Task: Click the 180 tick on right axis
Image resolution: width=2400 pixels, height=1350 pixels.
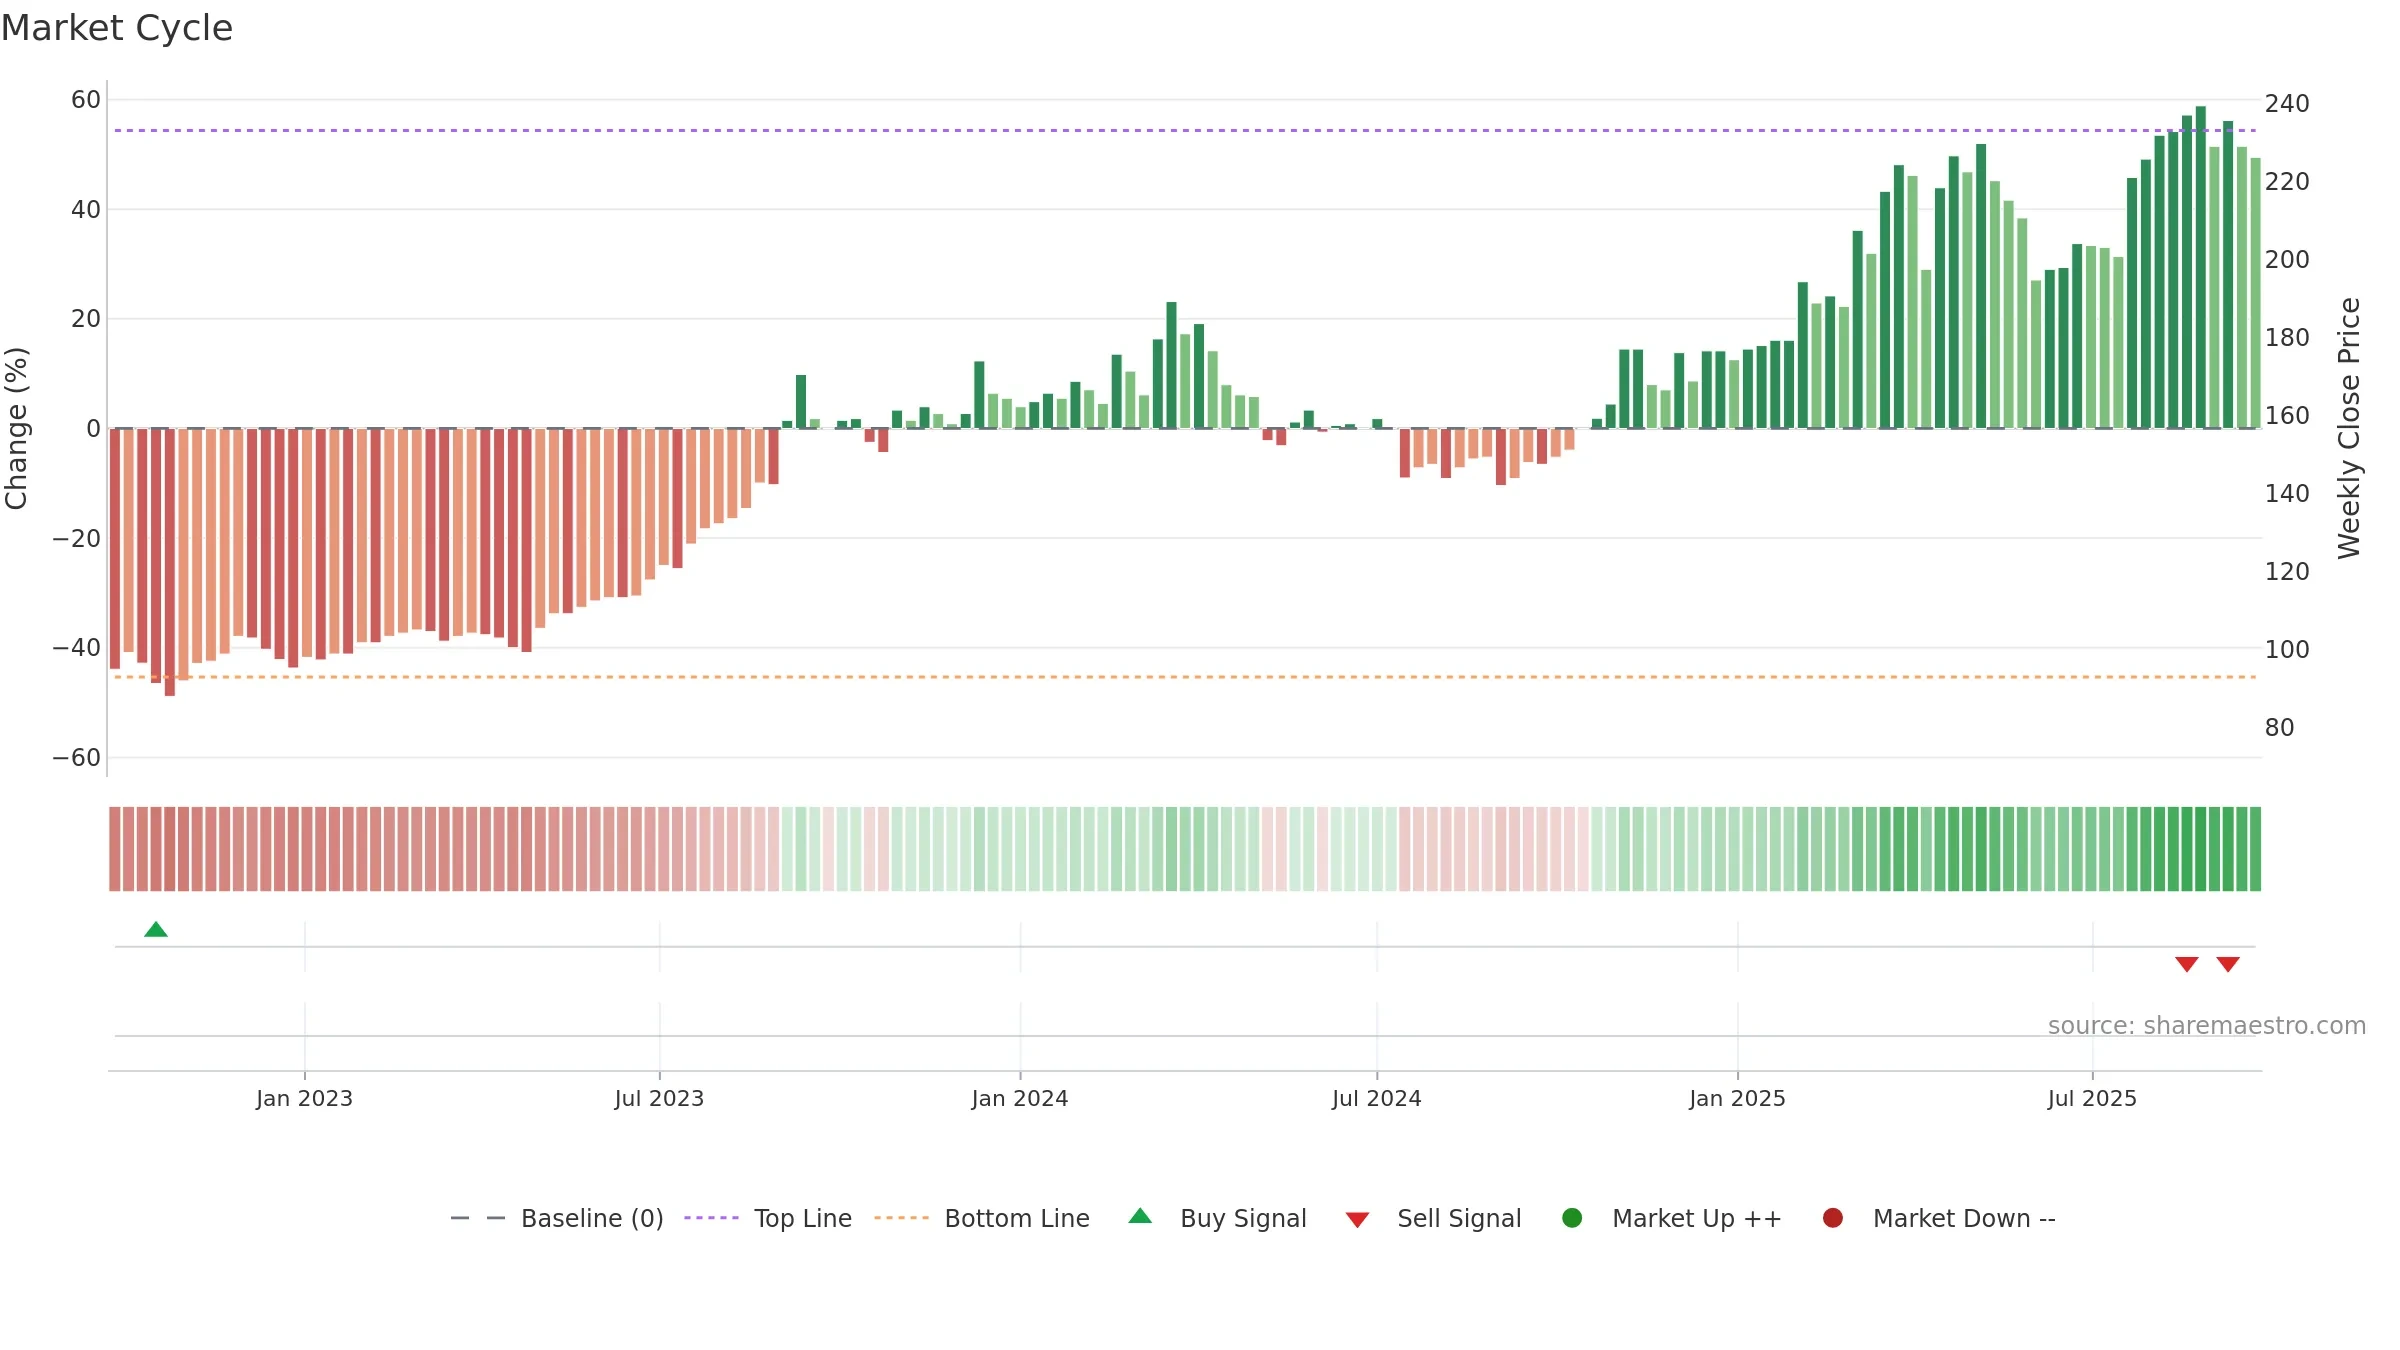Action: 2287,338
